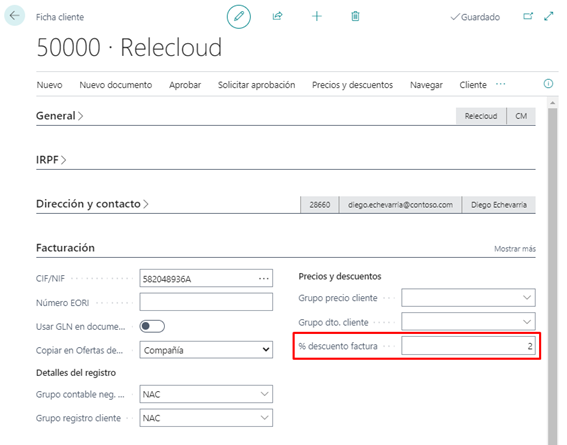Click the % descuento factura field
567x445 pixels.
point(468,346)
